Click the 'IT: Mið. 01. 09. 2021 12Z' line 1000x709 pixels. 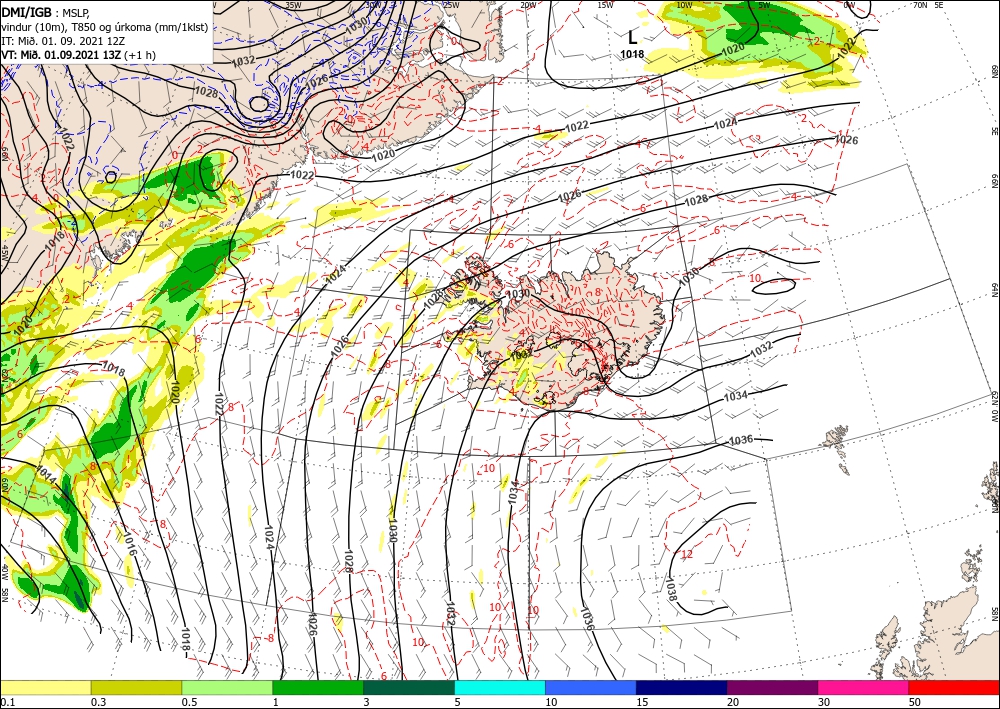coord(63,41)
